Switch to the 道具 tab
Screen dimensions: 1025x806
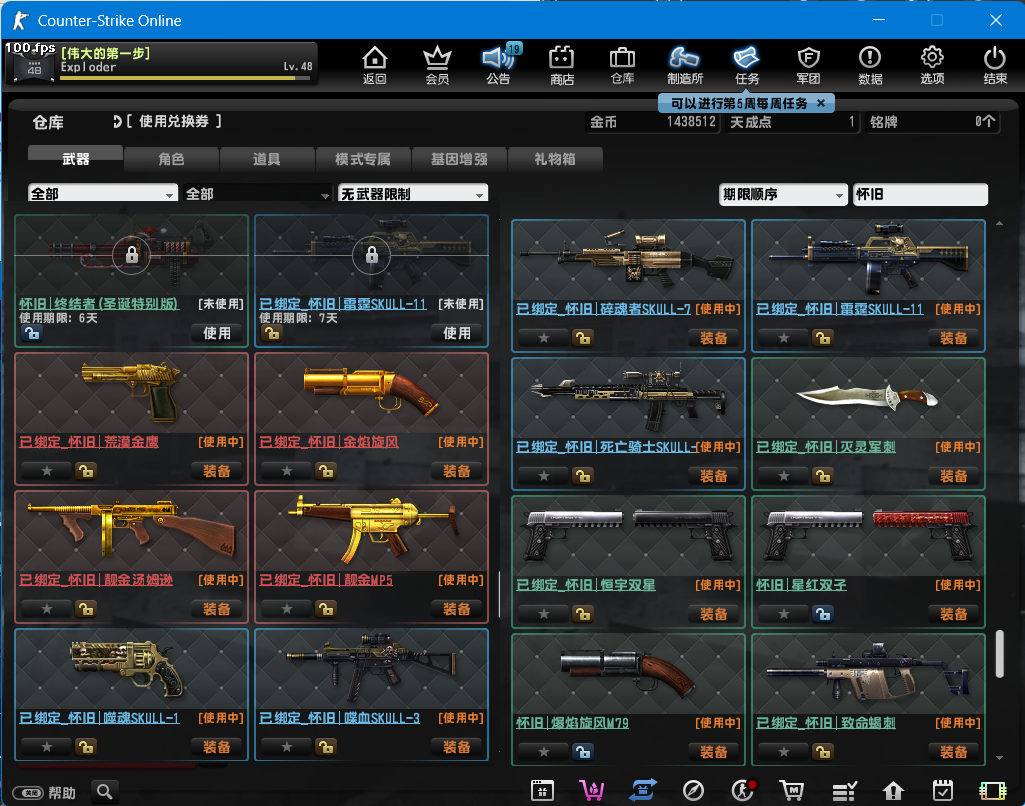[267, 159]
